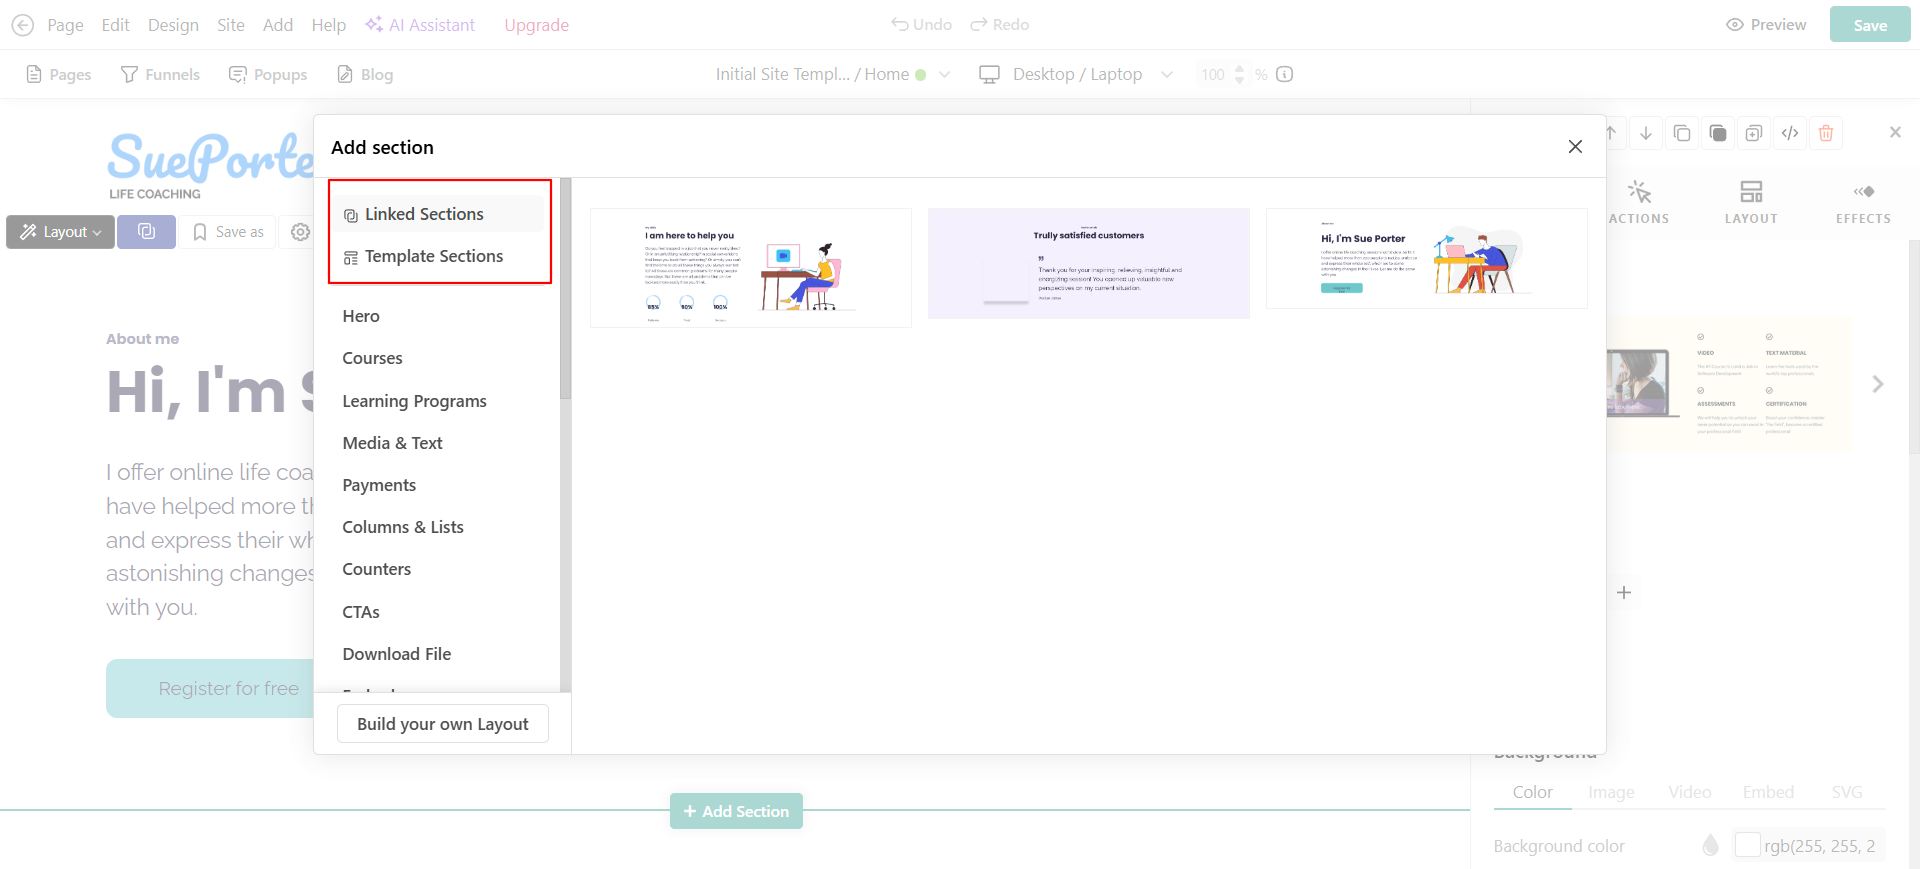This screenshot has height=869, width=1920.
Task: Click the color droplet icon
Action: pyautogui.click(x=1710, y=845)
